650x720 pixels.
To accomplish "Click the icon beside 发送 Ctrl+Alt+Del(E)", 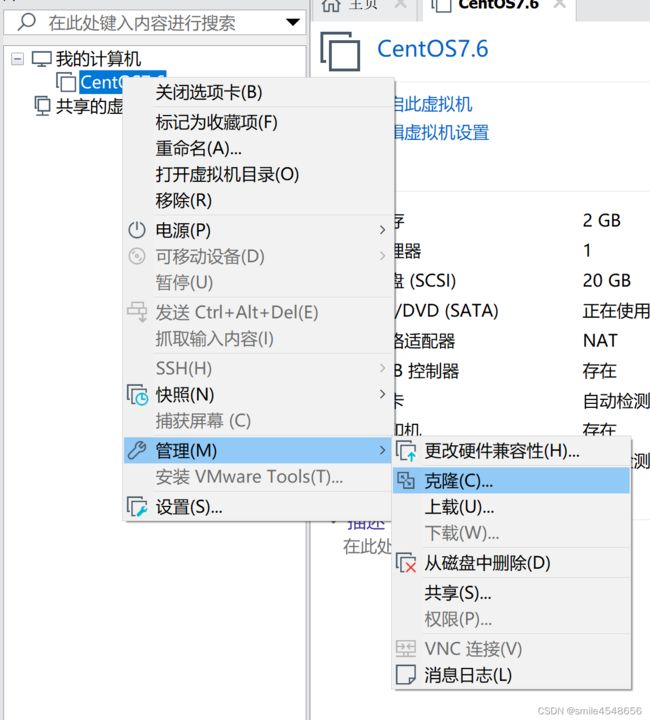I will (x=137, y=312).
